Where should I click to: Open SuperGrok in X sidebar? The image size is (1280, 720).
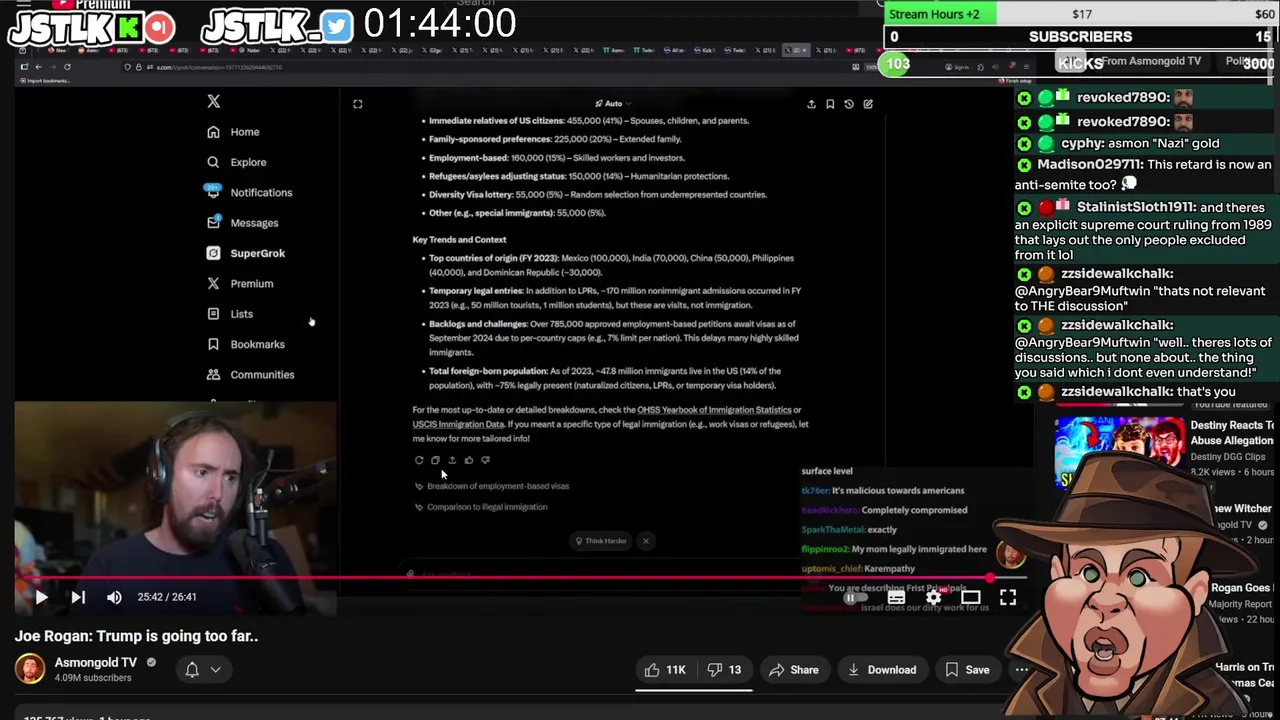pyautogui.click(x=245, y=253)
